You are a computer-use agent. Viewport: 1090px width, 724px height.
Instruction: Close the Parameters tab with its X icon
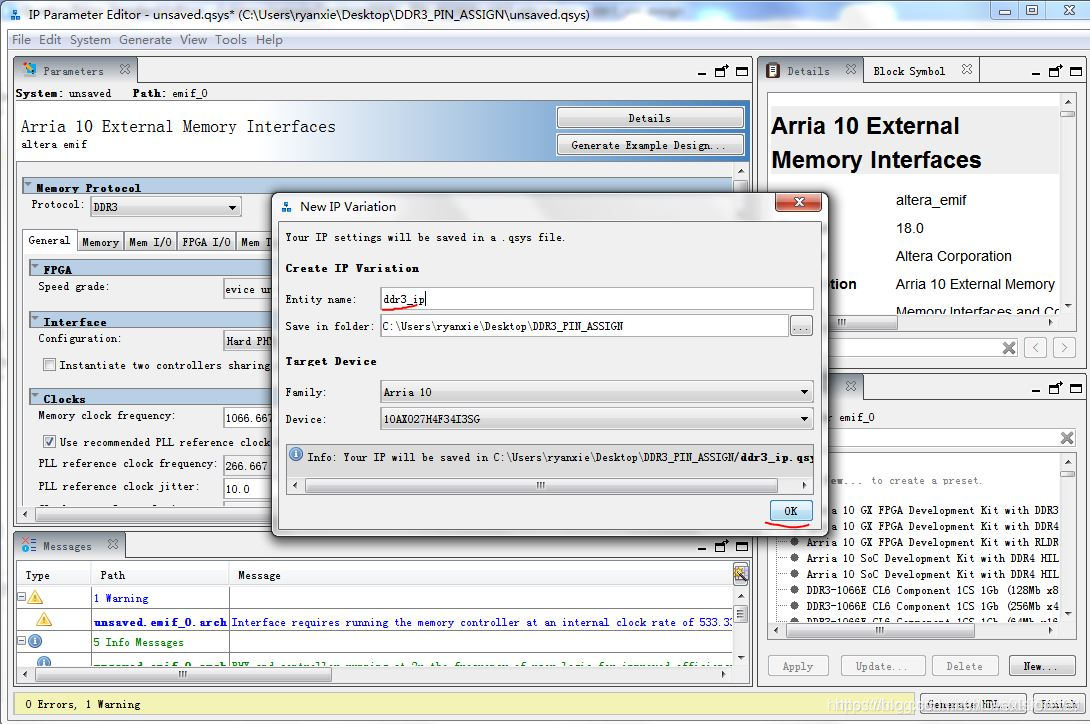125,69
